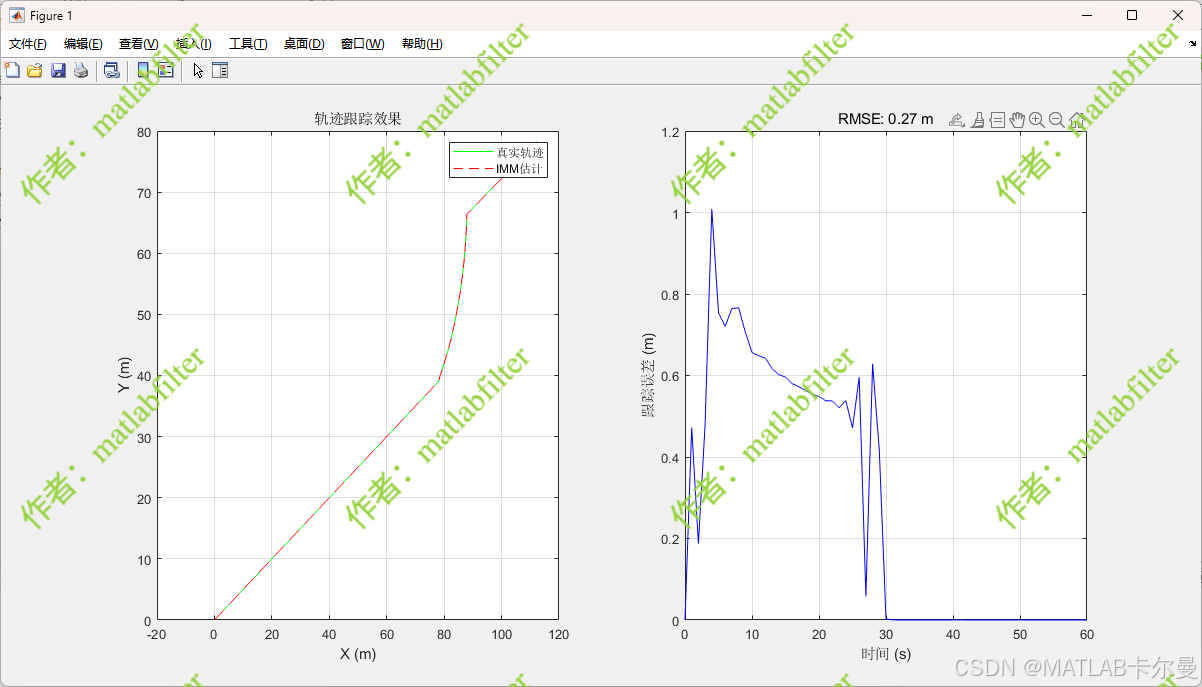Click the blue error curve peak near 1.0
1202x687 pixels.
point(711,210)
